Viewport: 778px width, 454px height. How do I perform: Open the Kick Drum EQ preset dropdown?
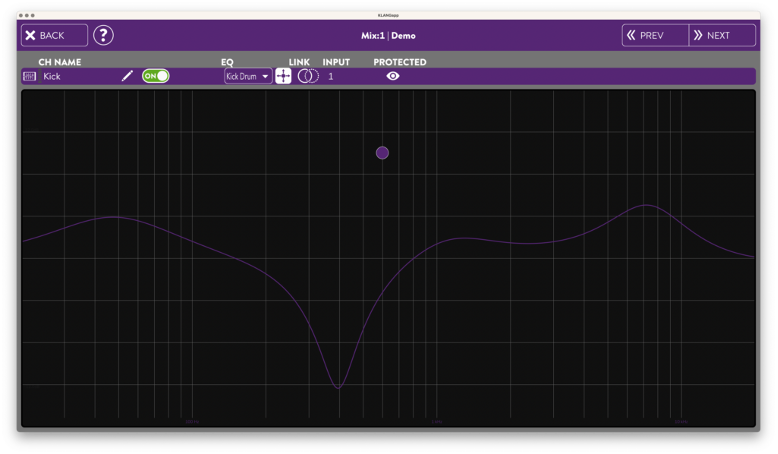(248, 76)
